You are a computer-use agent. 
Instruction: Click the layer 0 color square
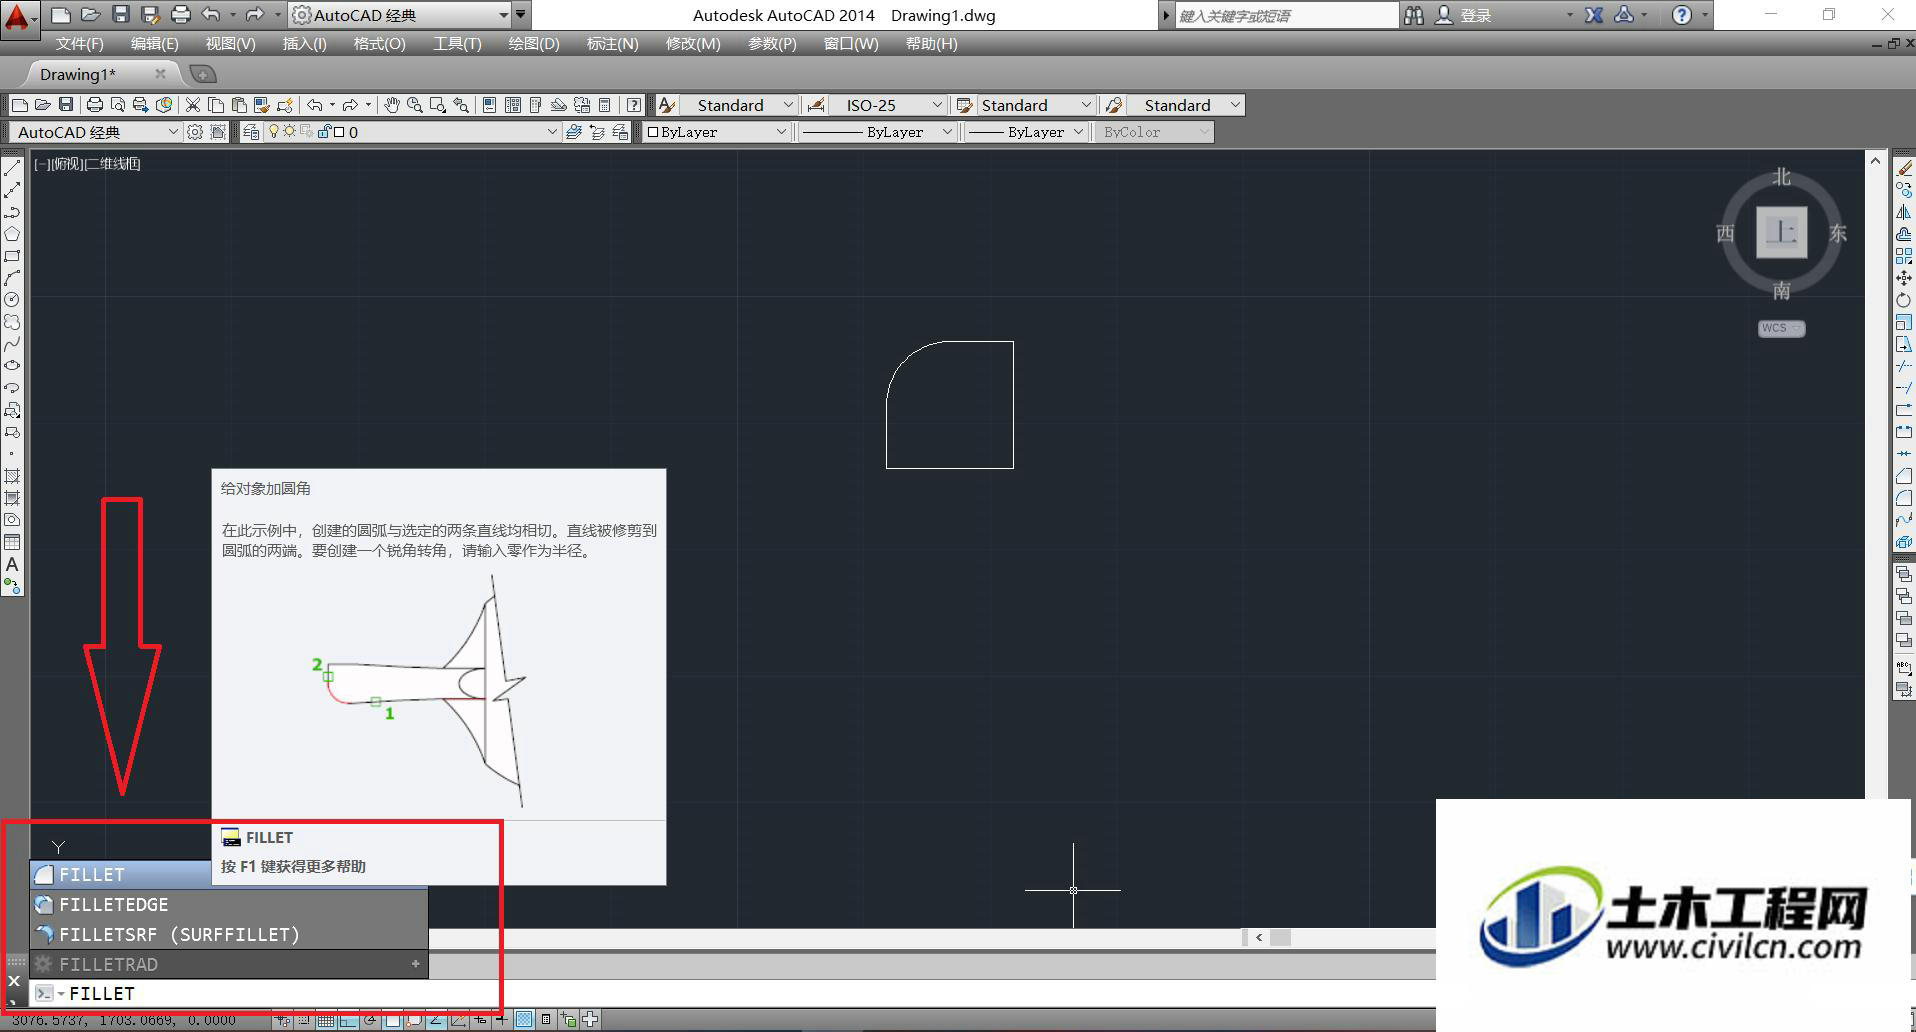pos(338,132)
